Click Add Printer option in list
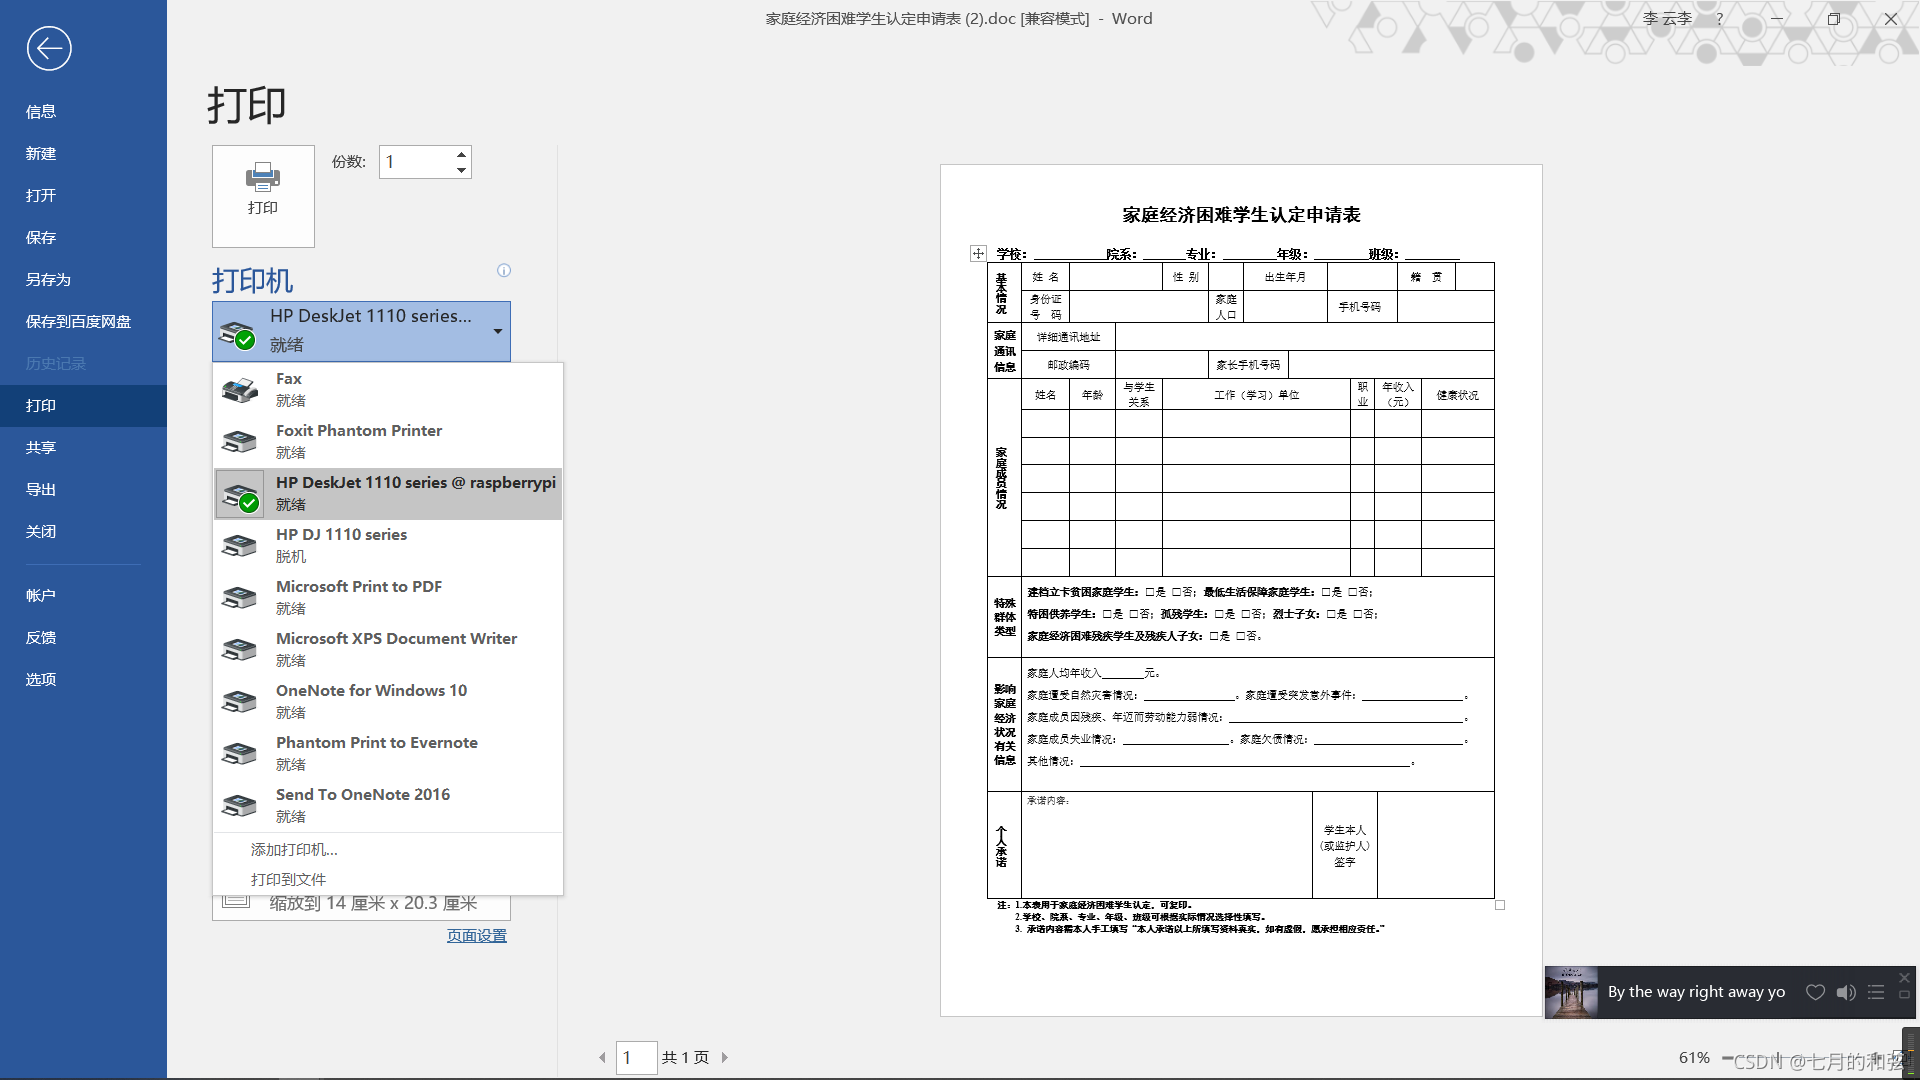The image size is (1920, 1080). click(294, 849)
